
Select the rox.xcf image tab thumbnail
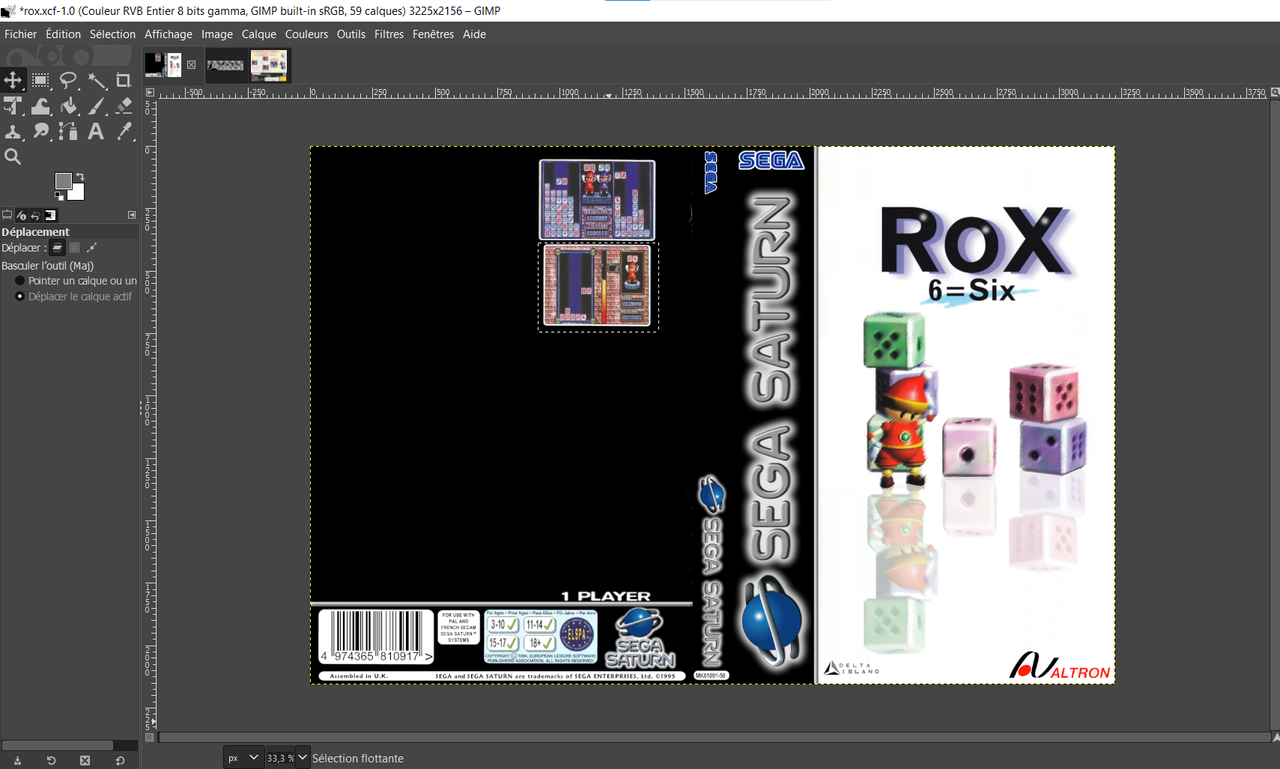coord(162,65)
